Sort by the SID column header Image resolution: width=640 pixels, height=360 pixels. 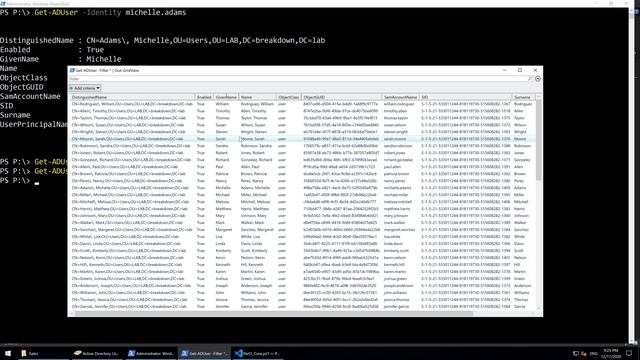466,97
